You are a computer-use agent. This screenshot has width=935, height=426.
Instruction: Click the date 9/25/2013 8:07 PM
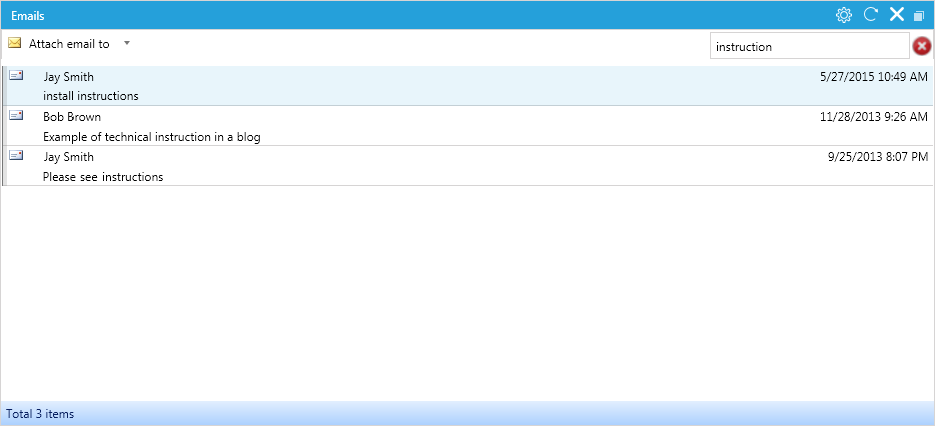click(878, 157)
